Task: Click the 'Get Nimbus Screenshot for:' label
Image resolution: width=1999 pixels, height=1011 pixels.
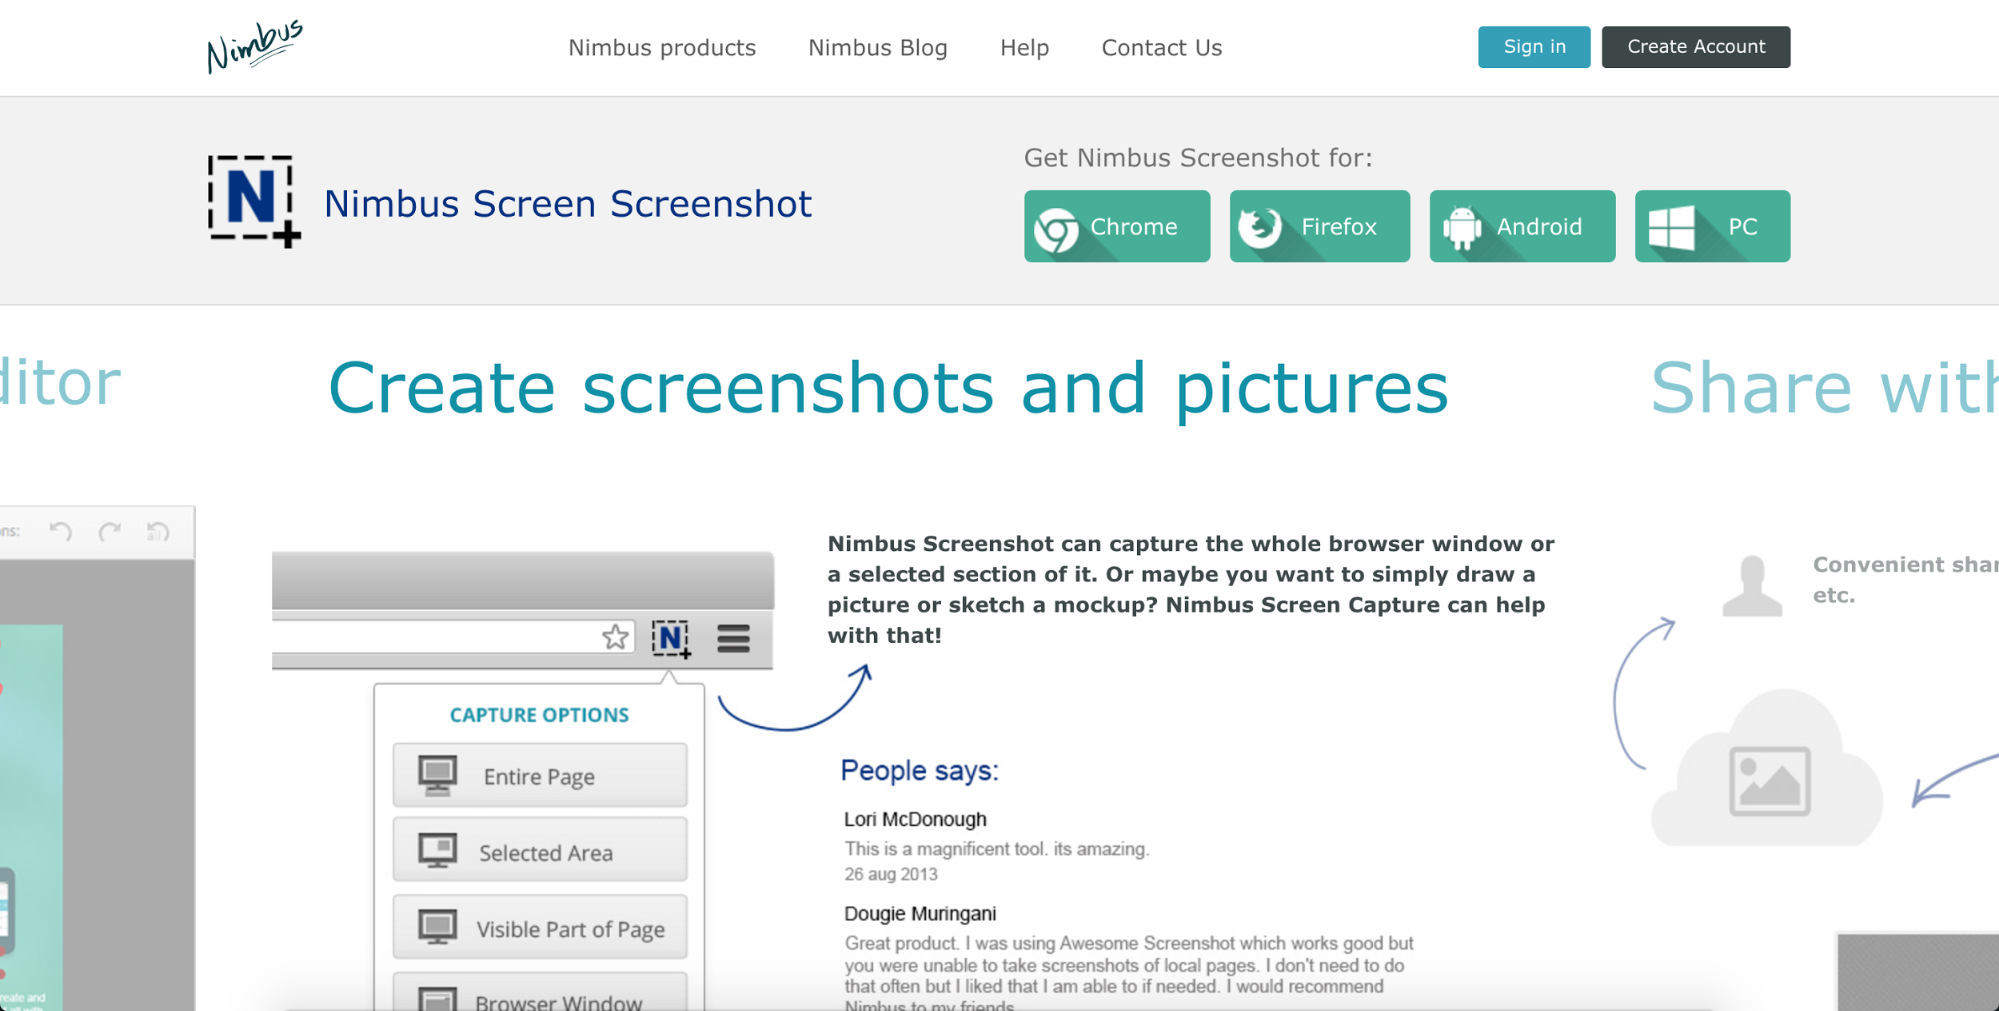Action: (1198, 158)
